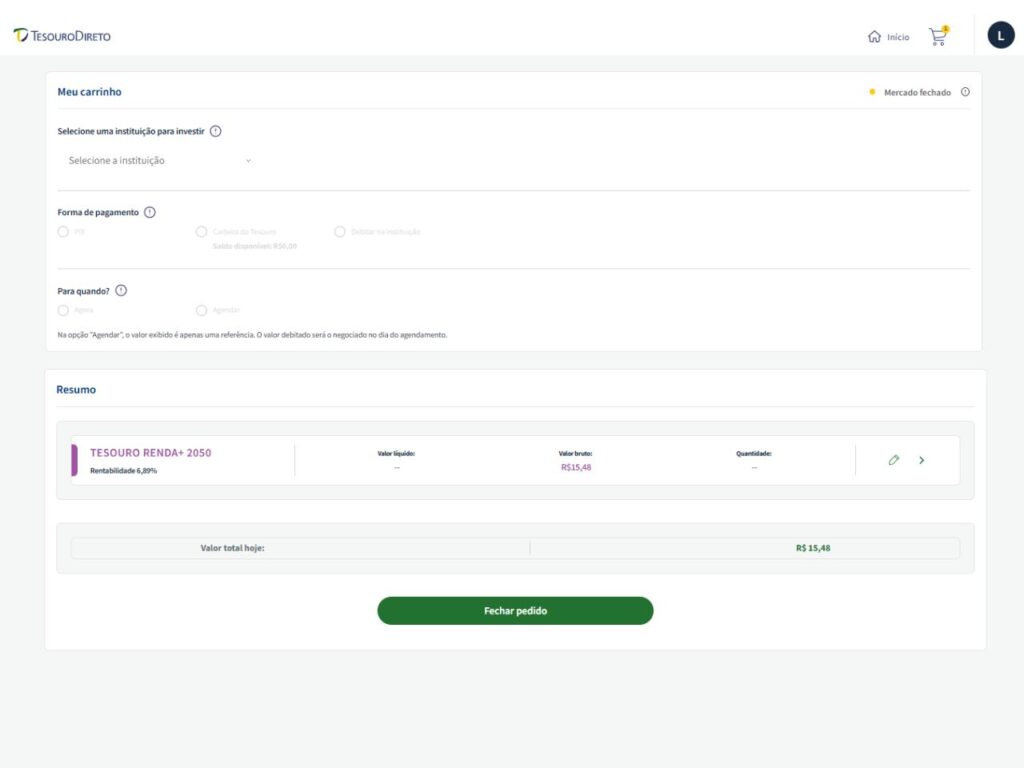Screen dimensions: 1024x768
Task: Click the Mercado fechado status text
Action: (917, 93)
